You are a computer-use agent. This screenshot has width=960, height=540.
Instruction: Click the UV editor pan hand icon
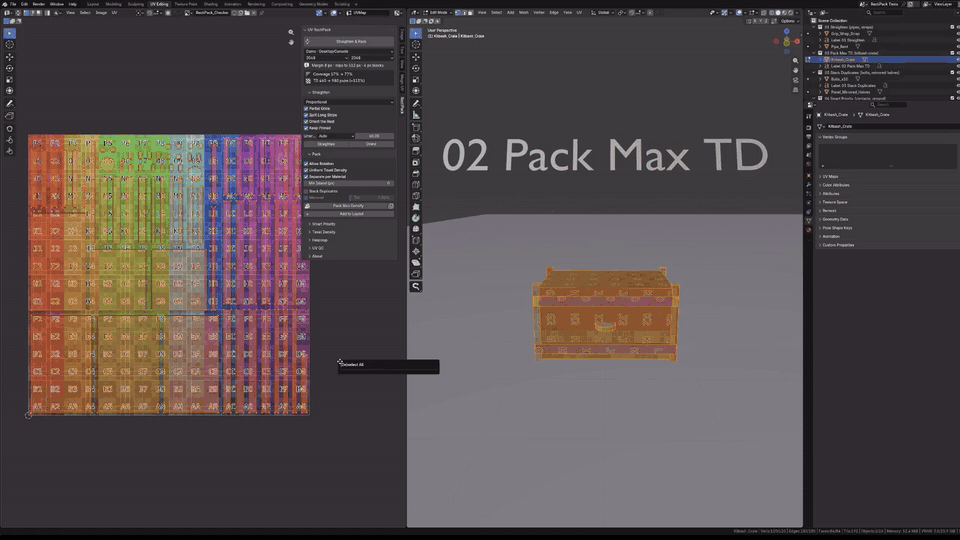click(x=291, y=42)
